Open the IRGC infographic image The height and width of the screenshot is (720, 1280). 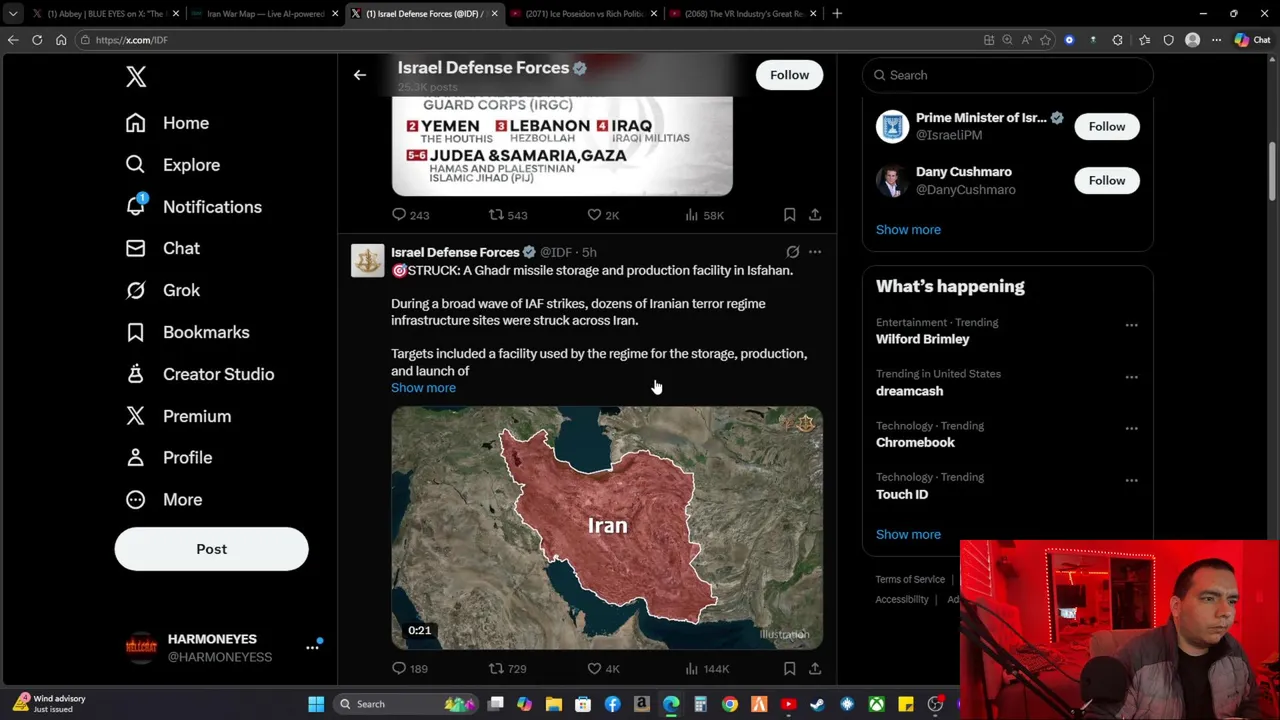coord(562,146)
